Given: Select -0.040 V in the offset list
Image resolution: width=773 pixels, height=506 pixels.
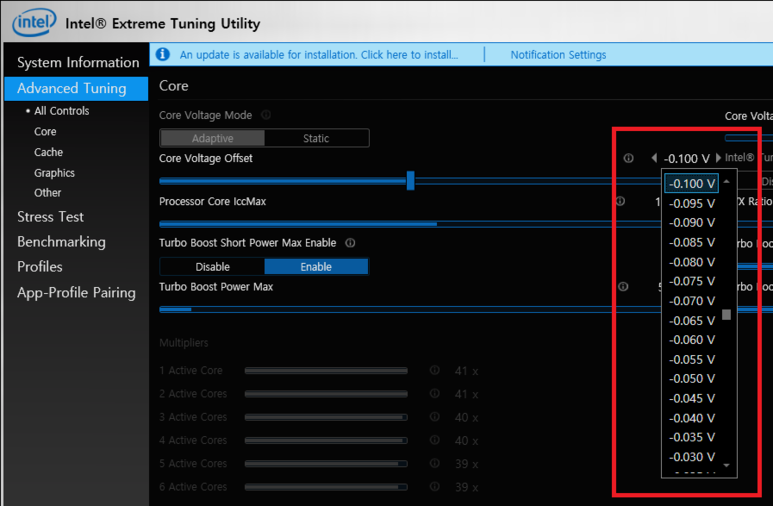Looking at the screenshot, I should 692,418.
